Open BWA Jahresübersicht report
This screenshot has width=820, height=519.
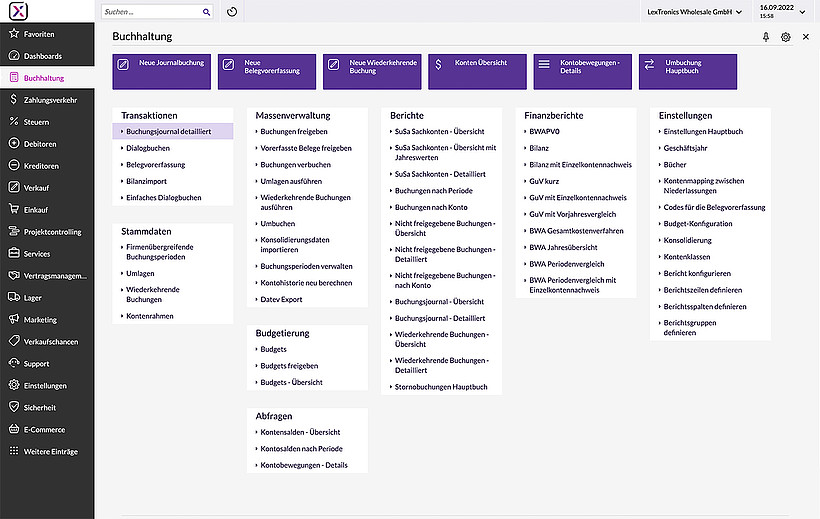click(563, 247)
